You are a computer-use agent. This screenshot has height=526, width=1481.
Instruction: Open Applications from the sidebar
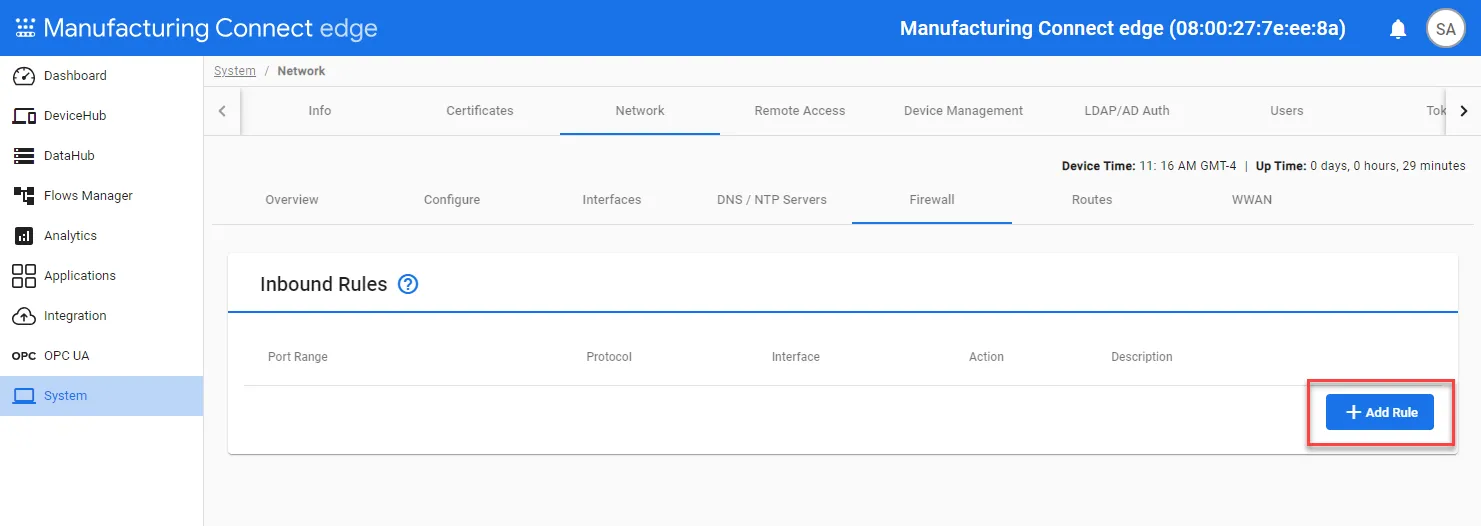point(101,276)
